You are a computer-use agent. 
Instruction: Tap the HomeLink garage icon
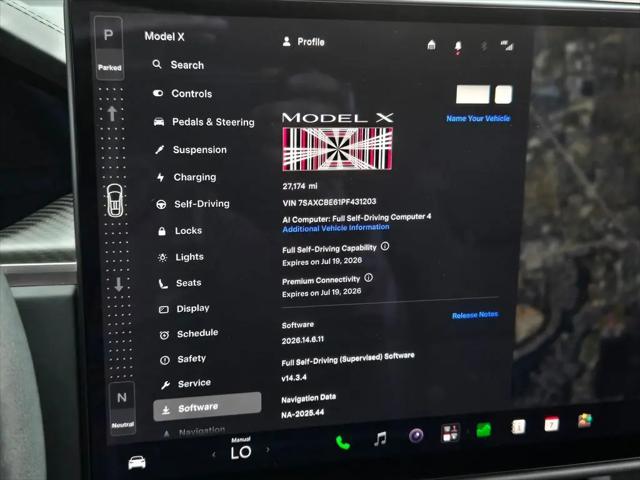(431, 44)
